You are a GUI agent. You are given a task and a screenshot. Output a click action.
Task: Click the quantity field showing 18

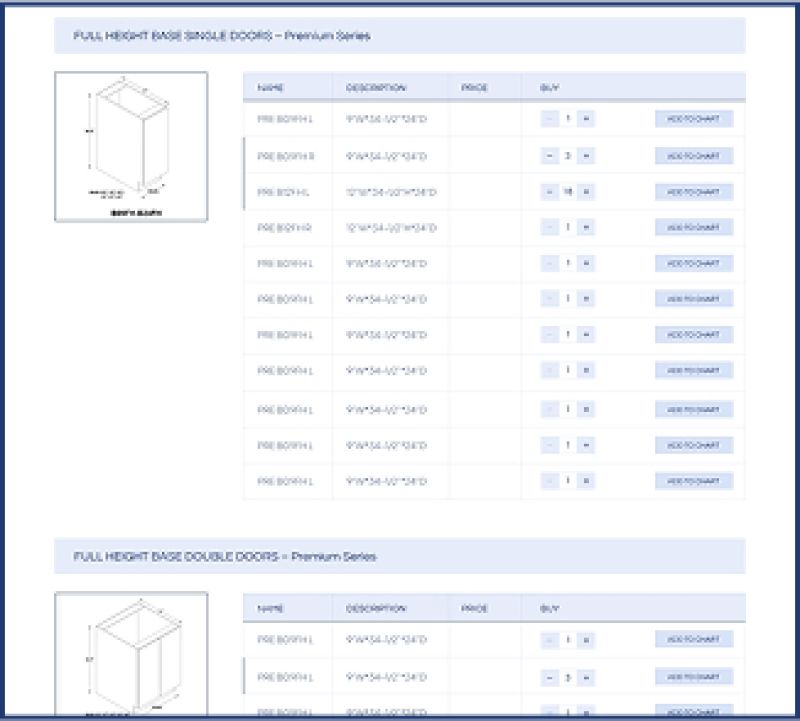568,192
